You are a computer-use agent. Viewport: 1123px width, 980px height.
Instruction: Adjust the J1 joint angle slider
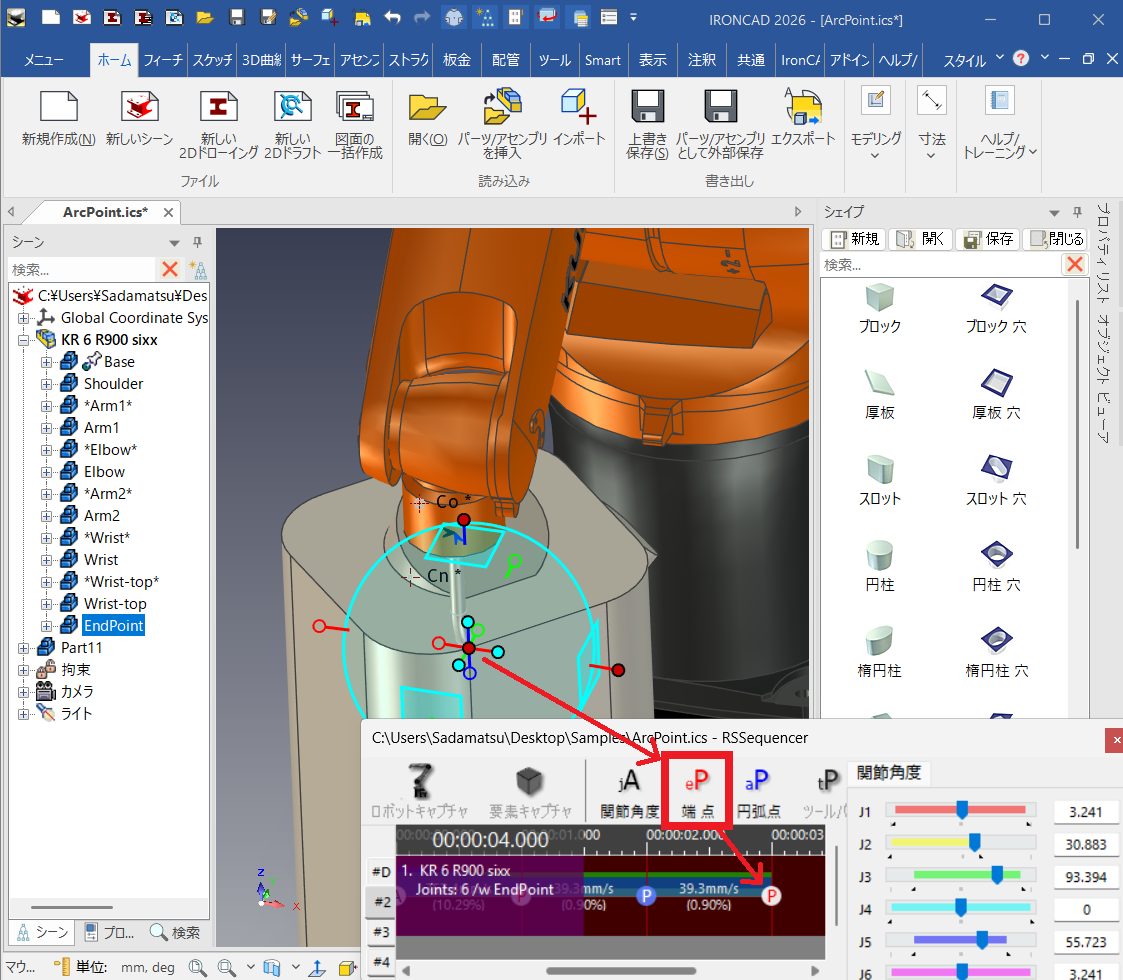pyautogui.click(x=962, y=810)
